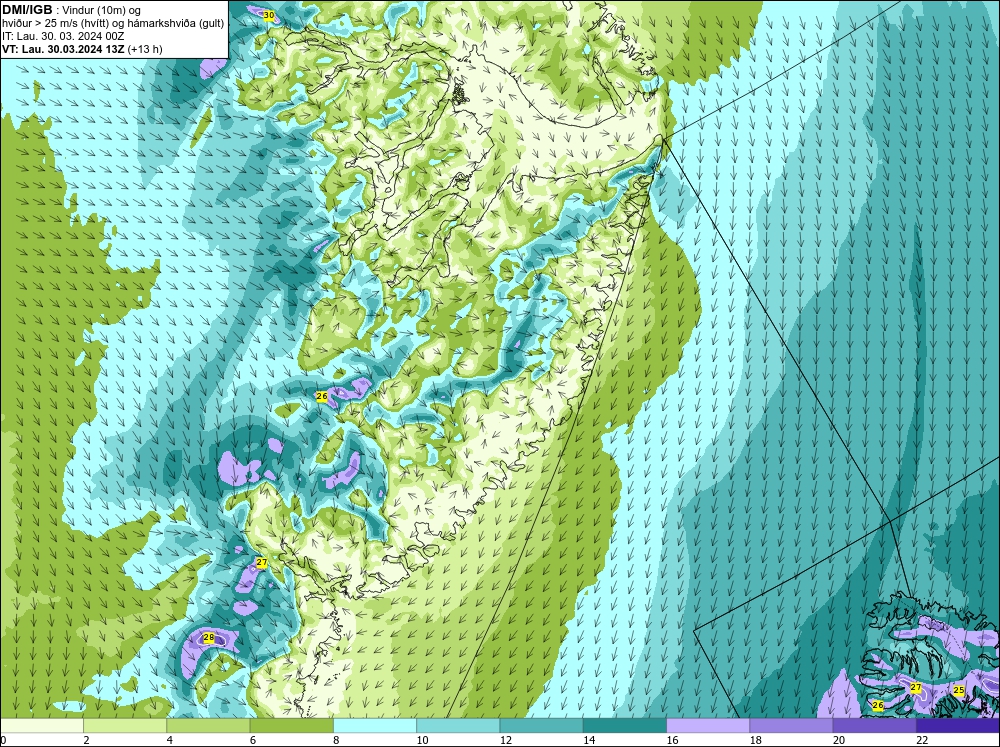This screenshot has height=747, width=1000.
Task: Click the 'IT: Lau. 30. 03. 2024 00Z' line
Action: tap(63, 36)
